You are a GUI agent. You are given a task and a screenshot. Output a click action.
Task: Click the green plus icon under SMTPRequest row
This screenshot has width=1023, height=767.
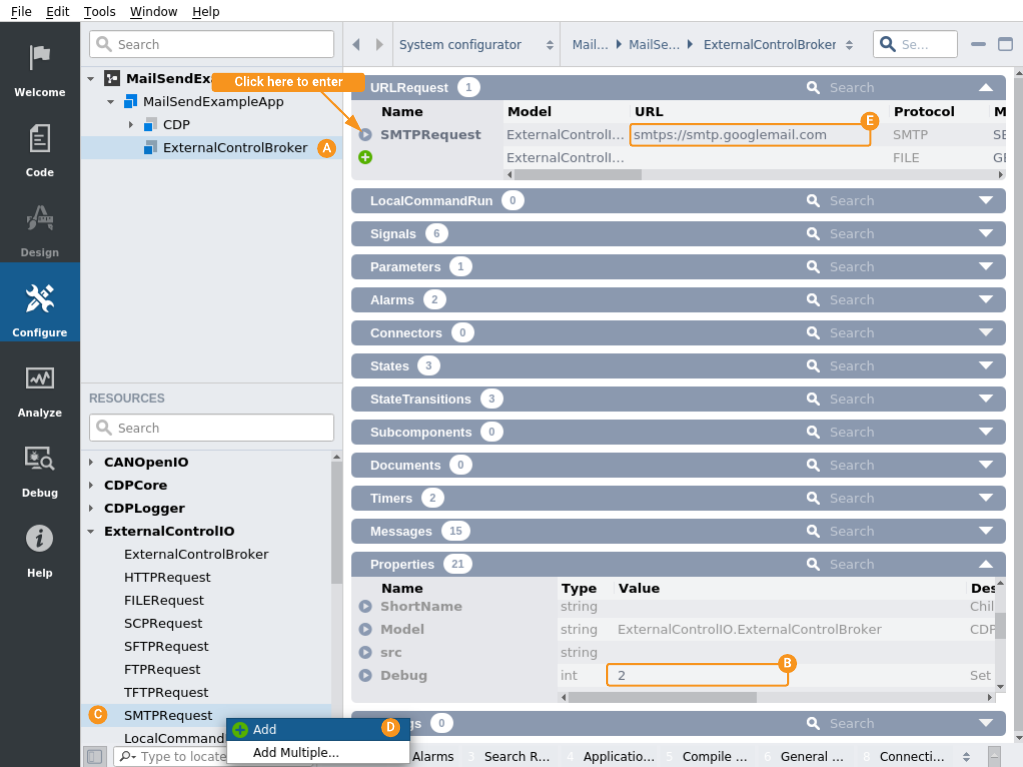pyautogui.click(x=365, y=157)
